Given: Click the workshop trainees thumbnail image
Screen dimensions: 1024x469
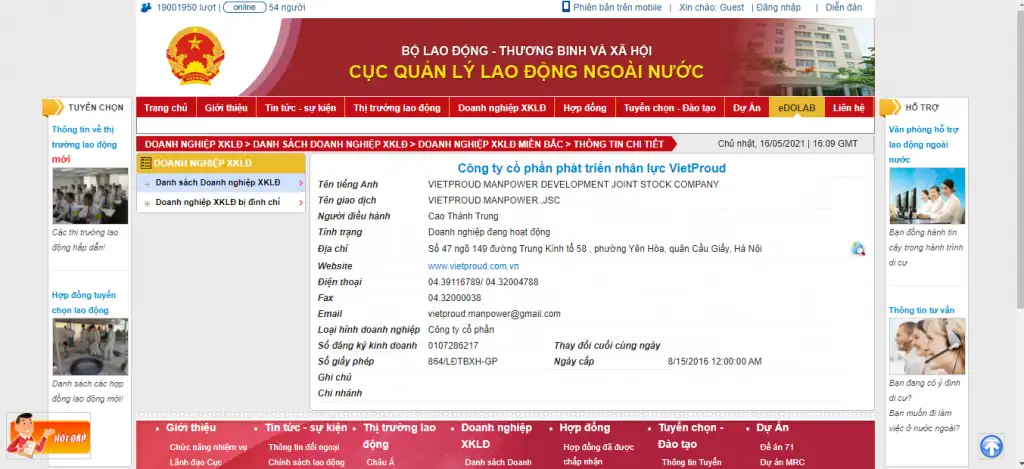Looking at the screenshot, I should [90, 347].
